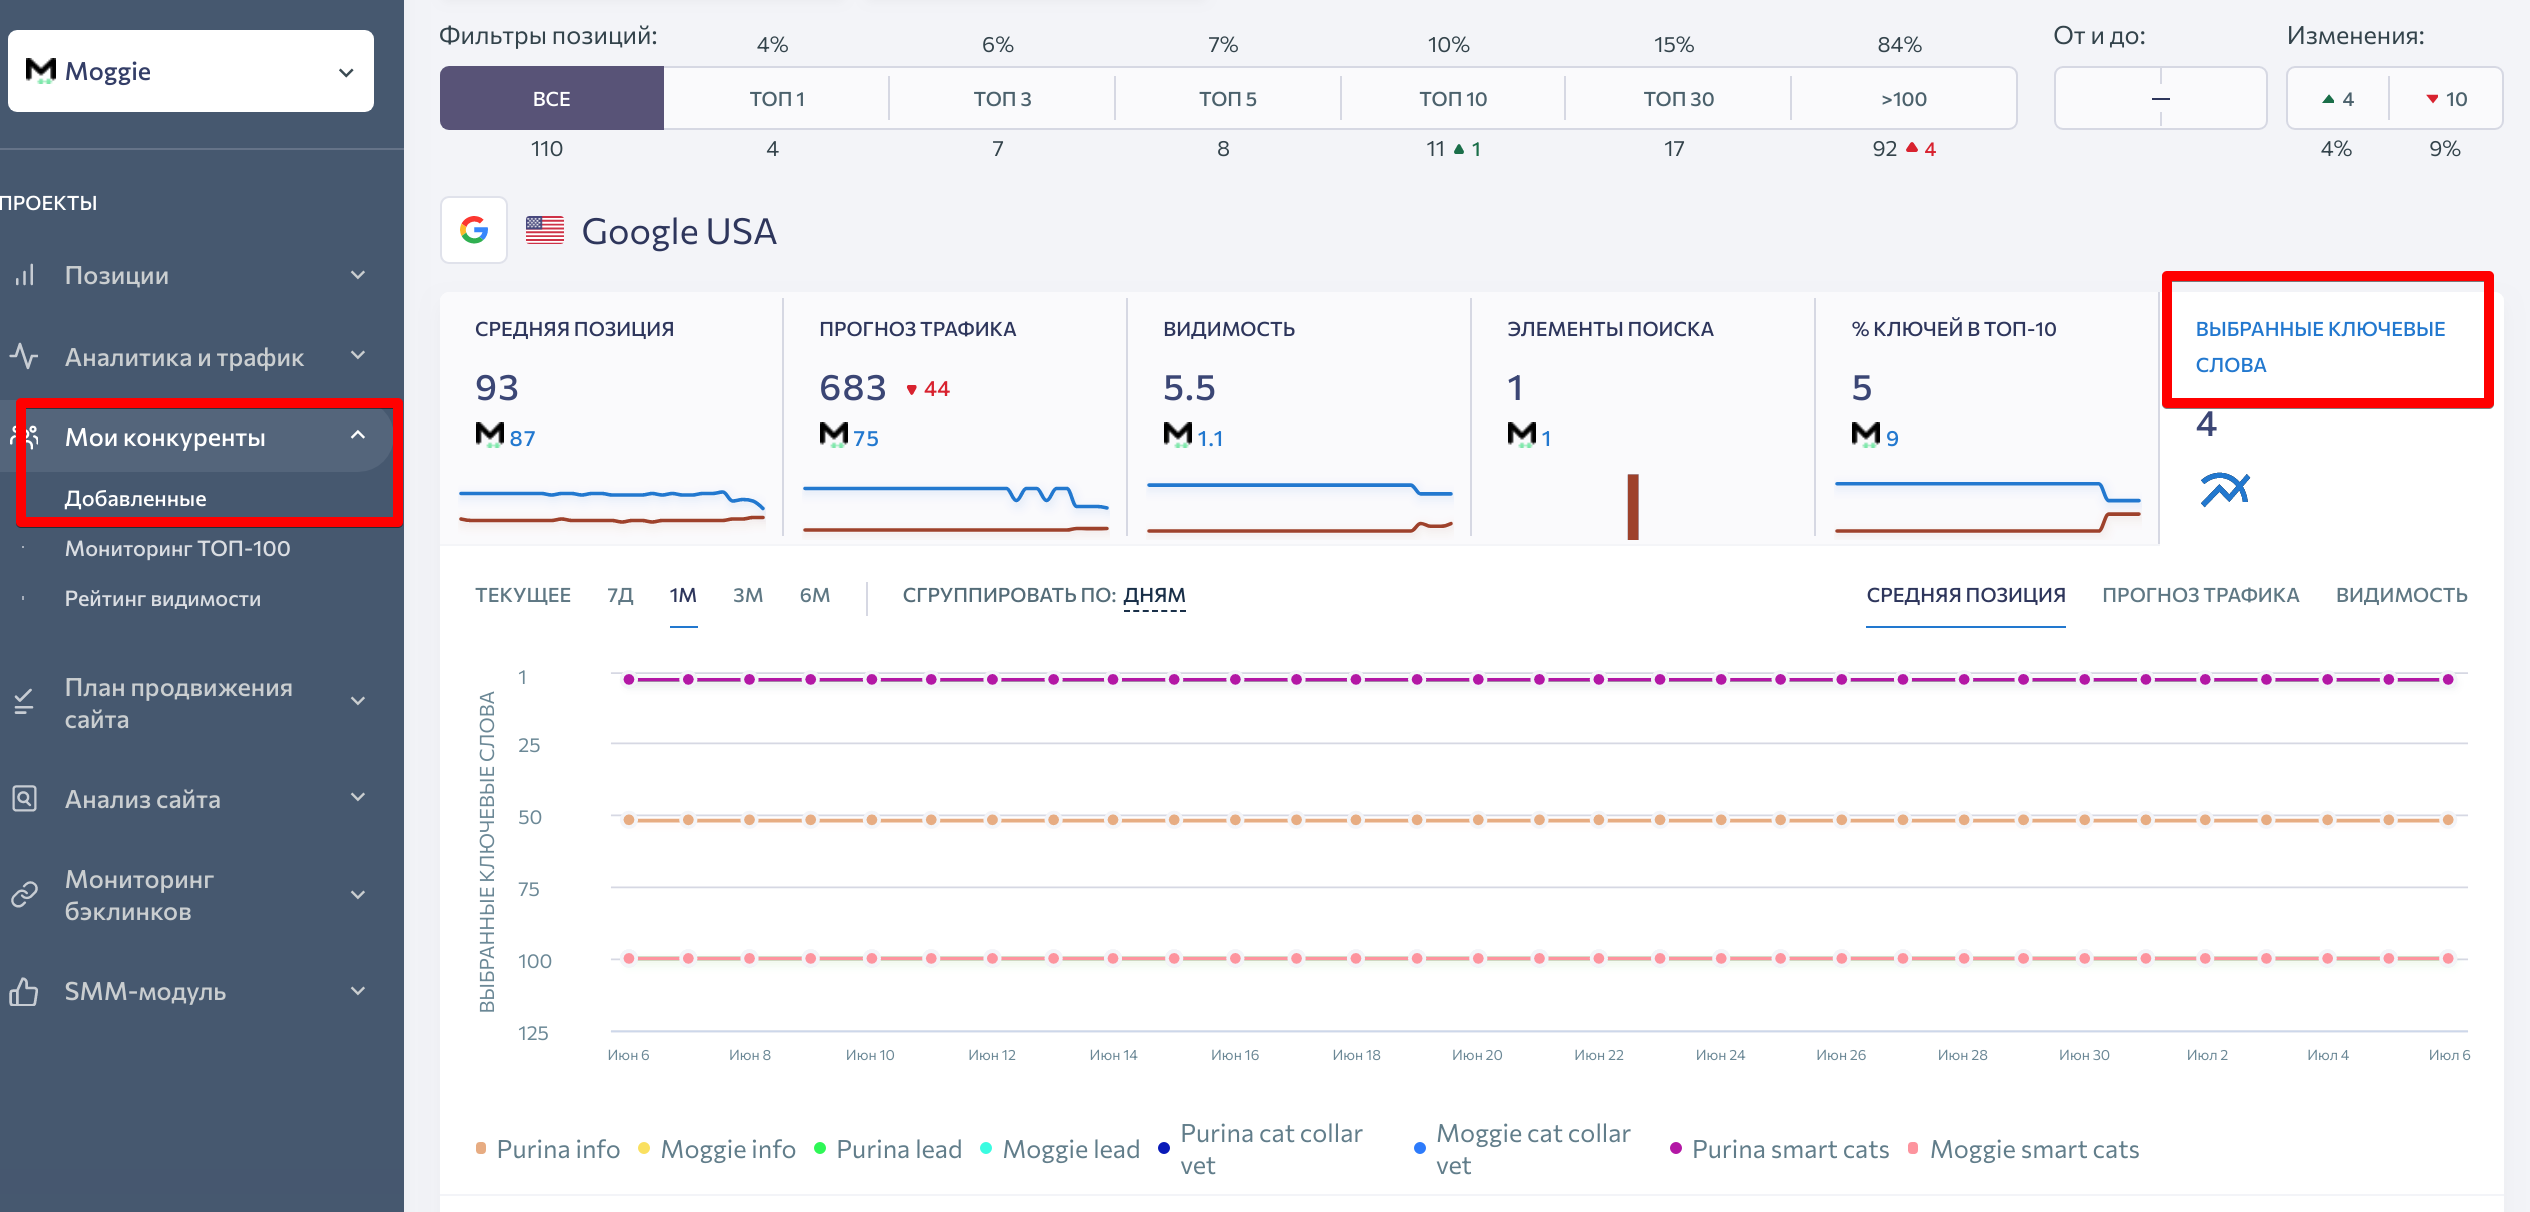Open the Moggie project selector dropdown

(191, 71)
